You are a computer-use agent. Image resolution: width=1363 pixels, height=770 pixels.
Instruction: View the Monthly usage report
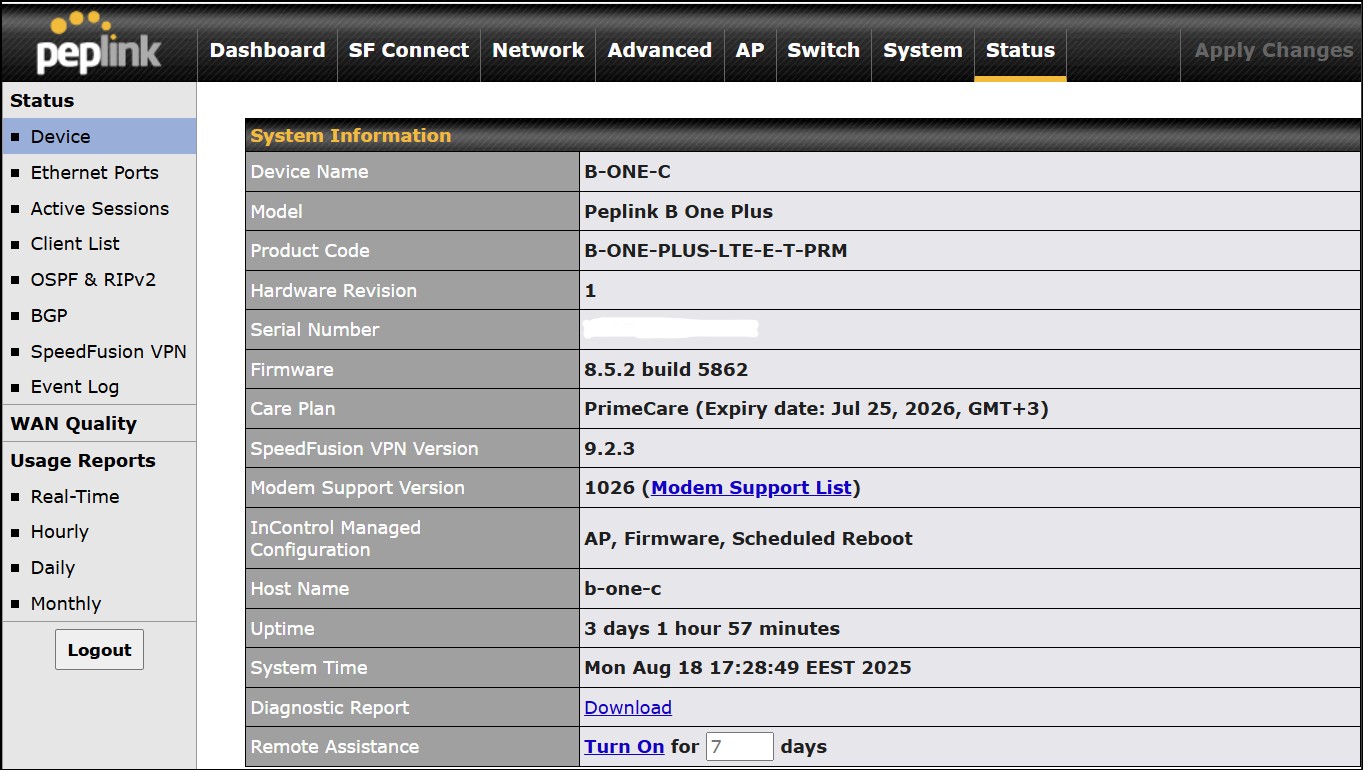pos(66,604)
